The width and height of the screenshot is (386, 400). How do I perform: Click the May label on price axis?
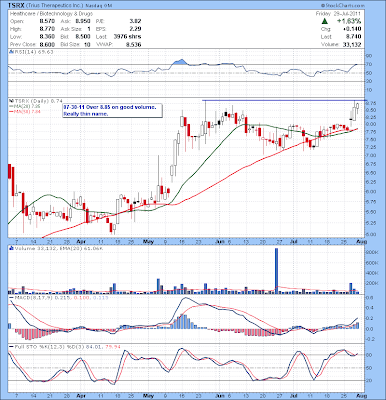(x=148, y=241)
